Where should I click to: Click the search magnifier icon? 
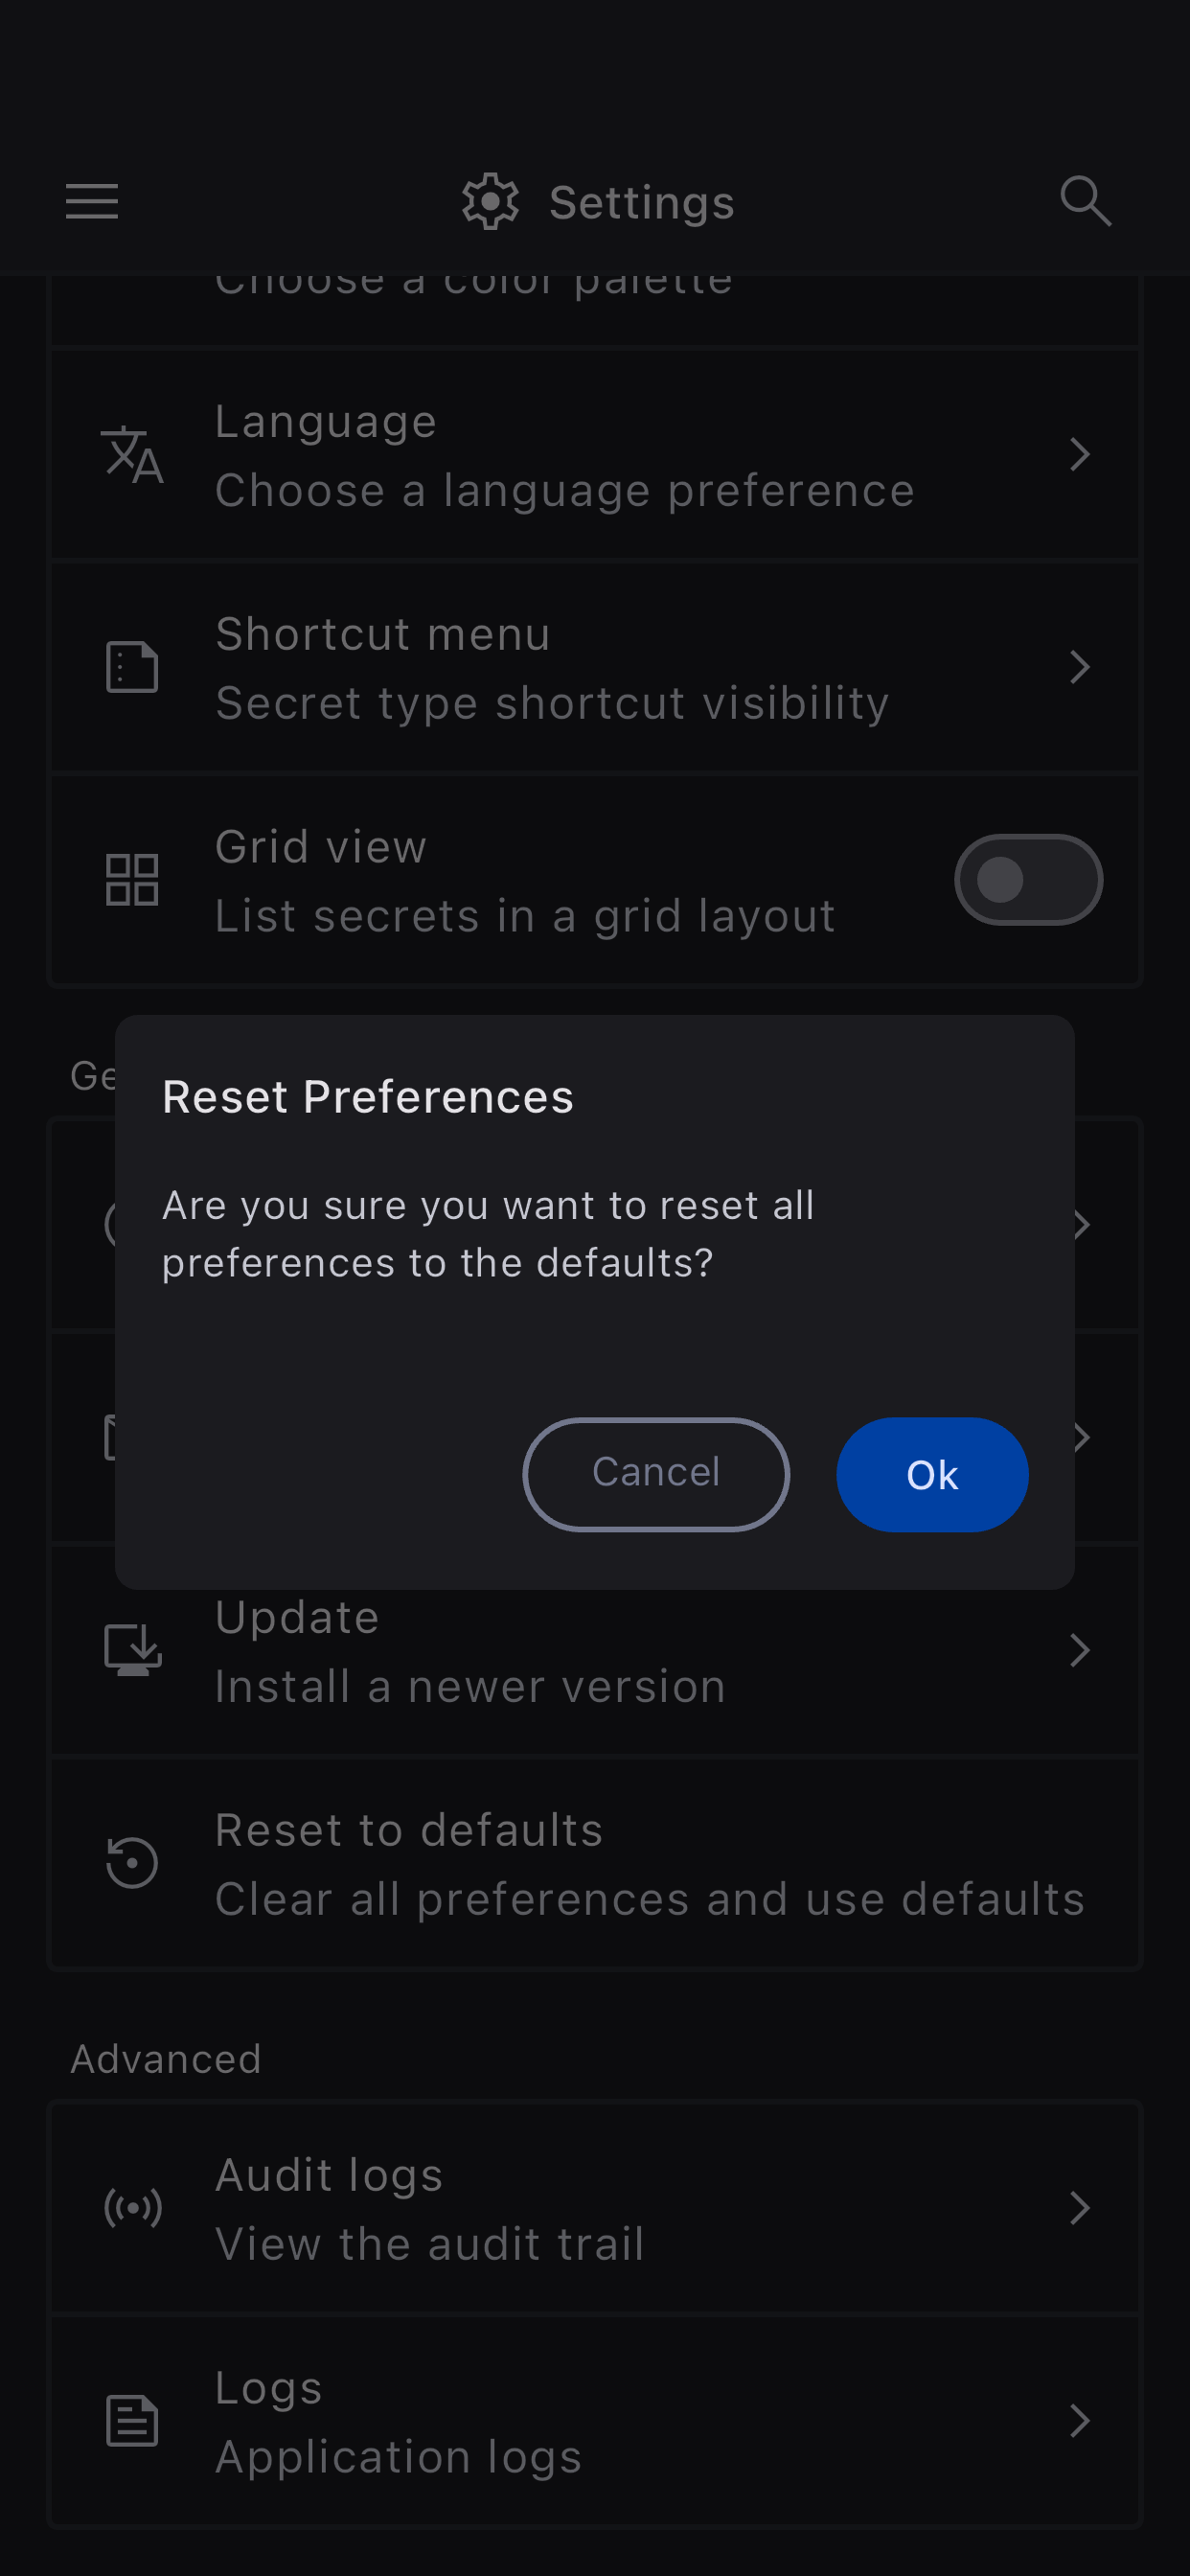click(1085, 202)
